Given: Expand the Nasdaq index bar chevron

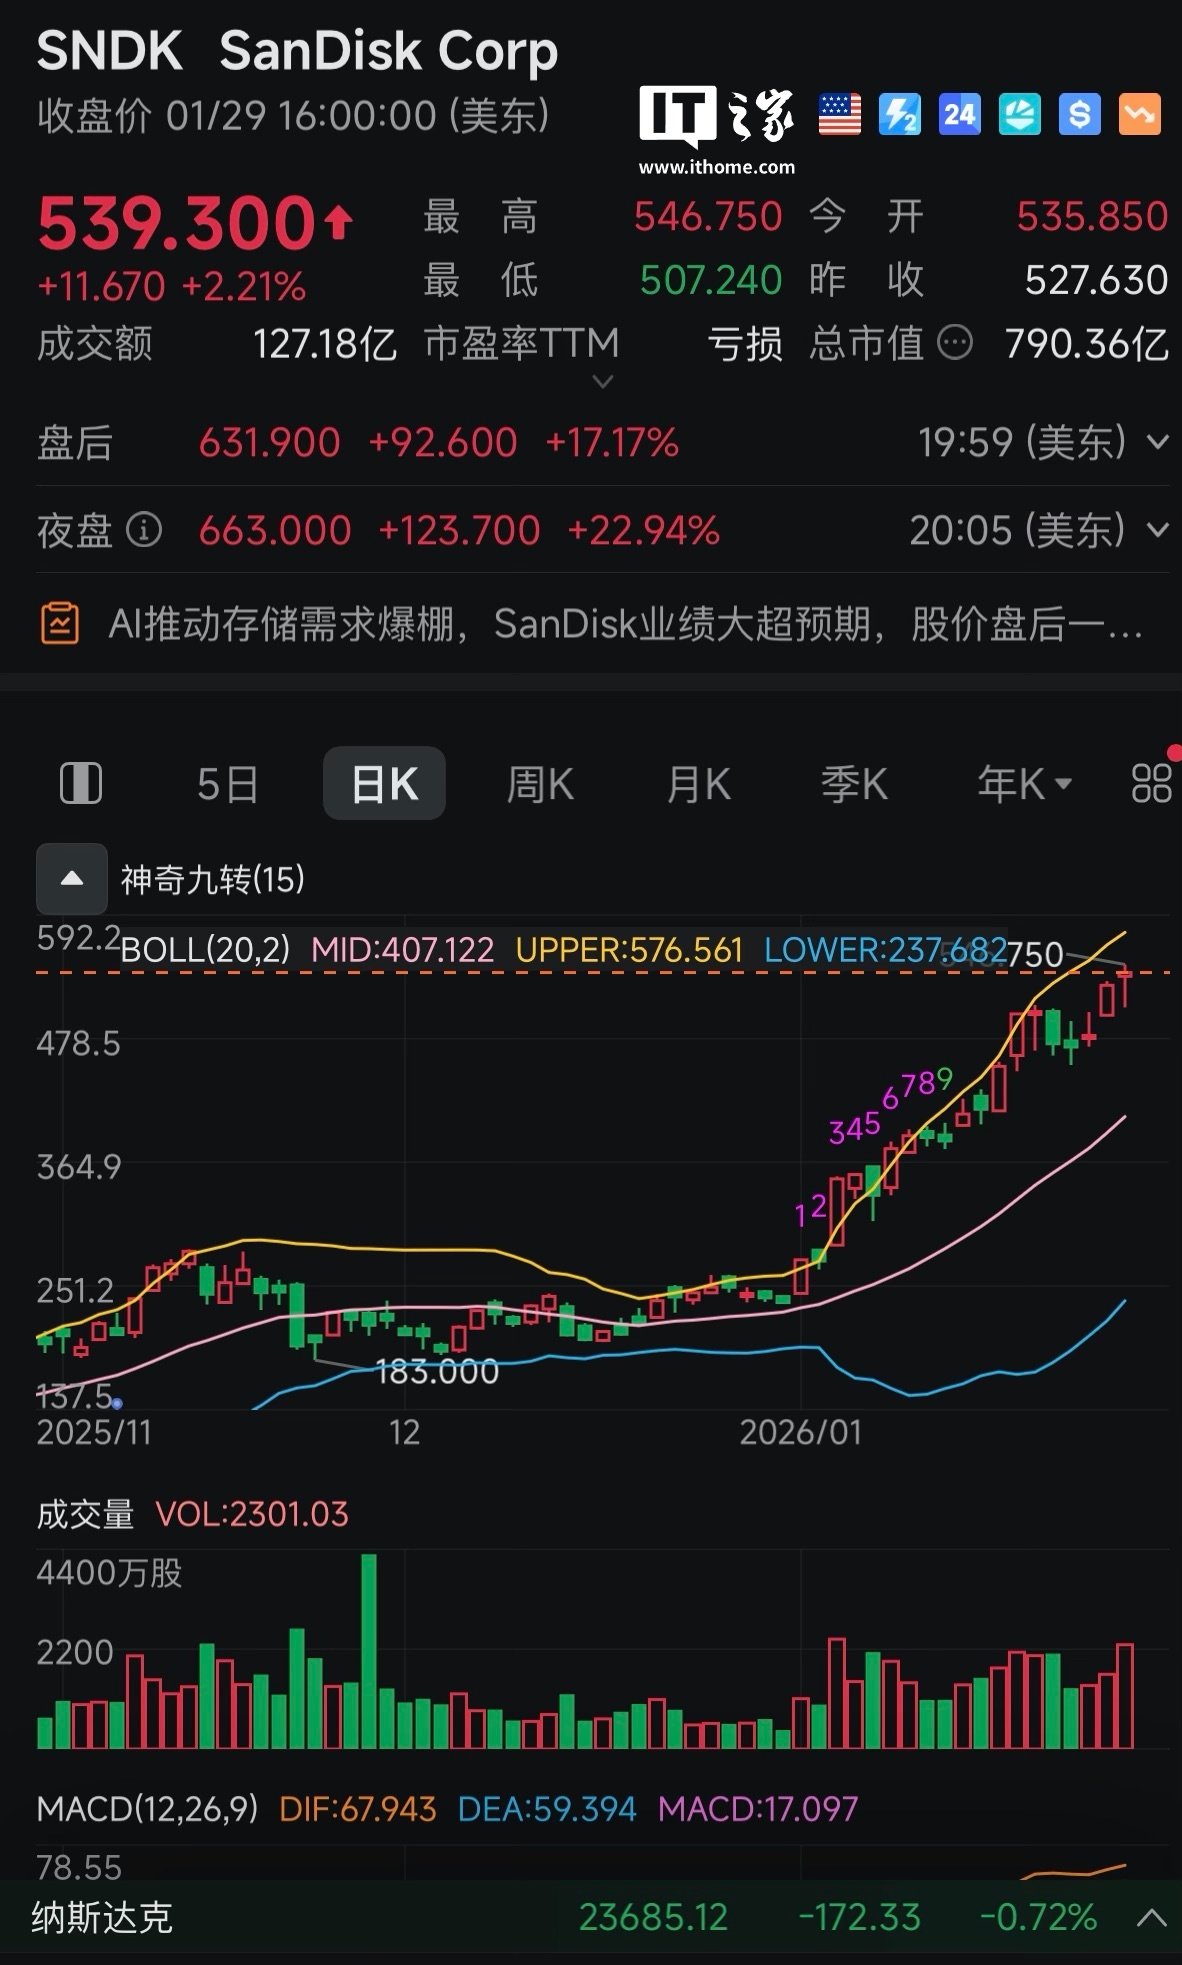Looking at the screenshot, I should click(x=1151, y=1917).
